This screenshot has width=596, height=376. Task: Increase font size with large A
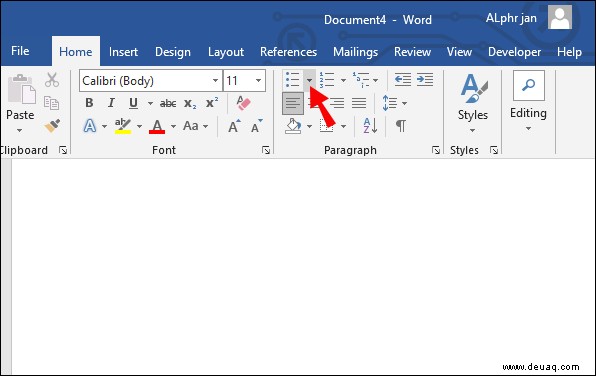coord(234,126)
